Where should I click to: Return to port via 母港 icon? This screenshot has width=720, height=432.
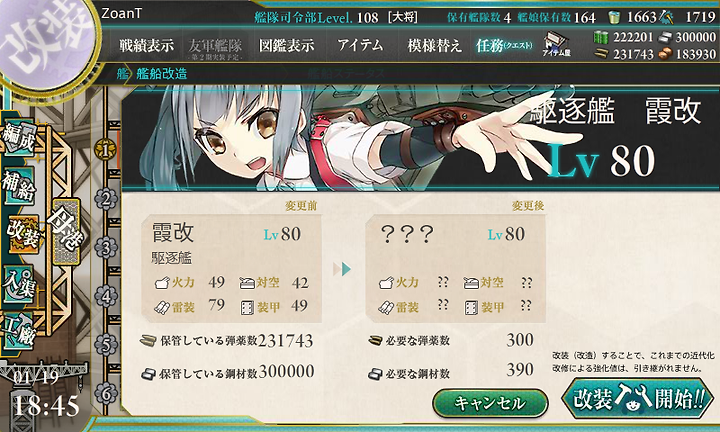tap(66, 231)
